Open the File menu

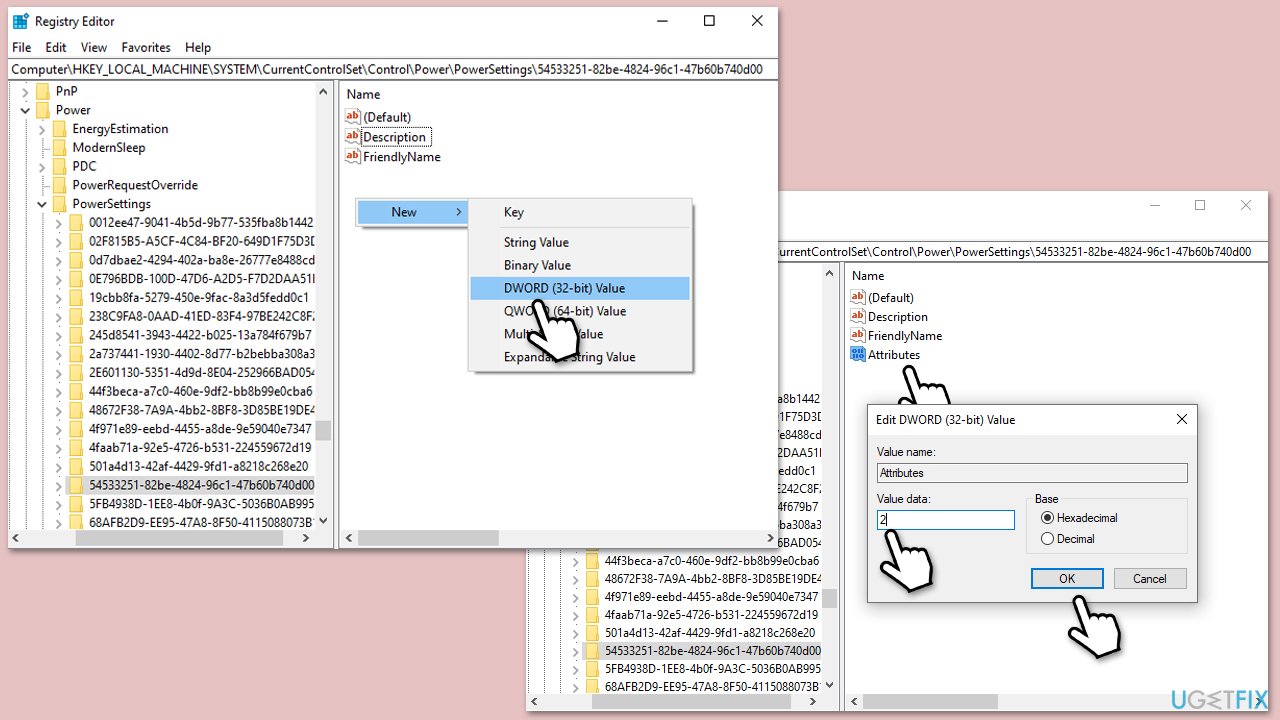[21, 47]
